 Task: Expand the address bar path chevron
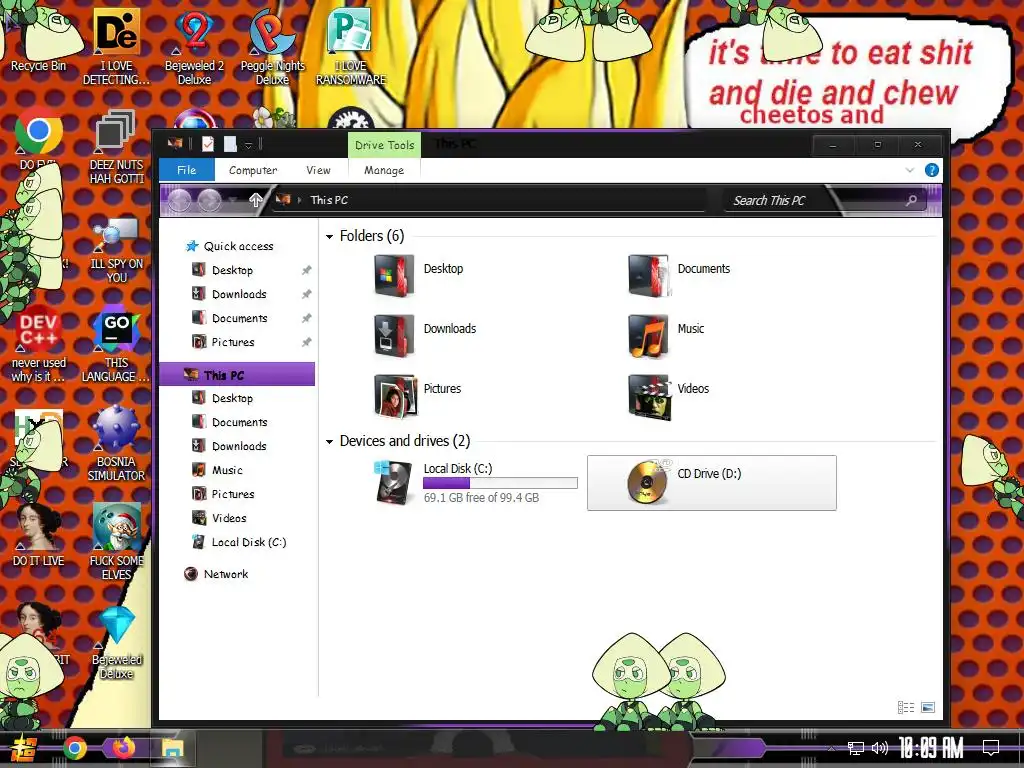(x=300, y=200)
